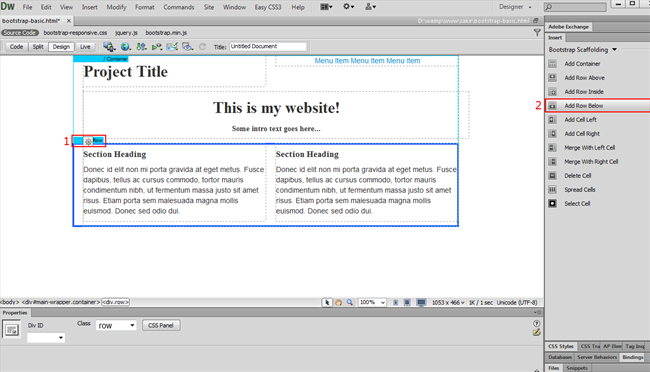Switch to the Snippets tab
This screenshot has width=650, height=372.
pyautogui.click(x=577, y=368)
